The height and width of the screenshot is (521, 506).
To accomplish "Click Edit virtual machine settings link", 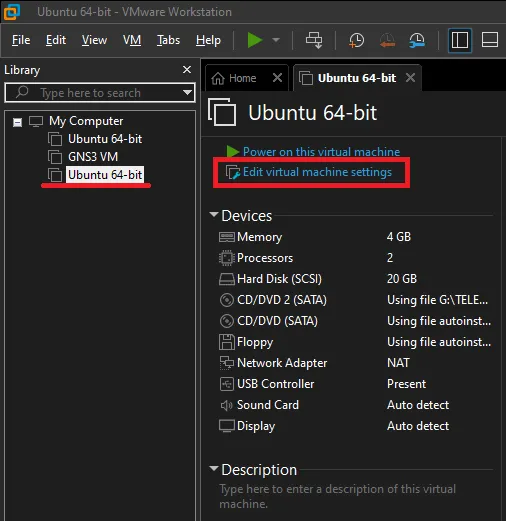I will tap(317, 172).
